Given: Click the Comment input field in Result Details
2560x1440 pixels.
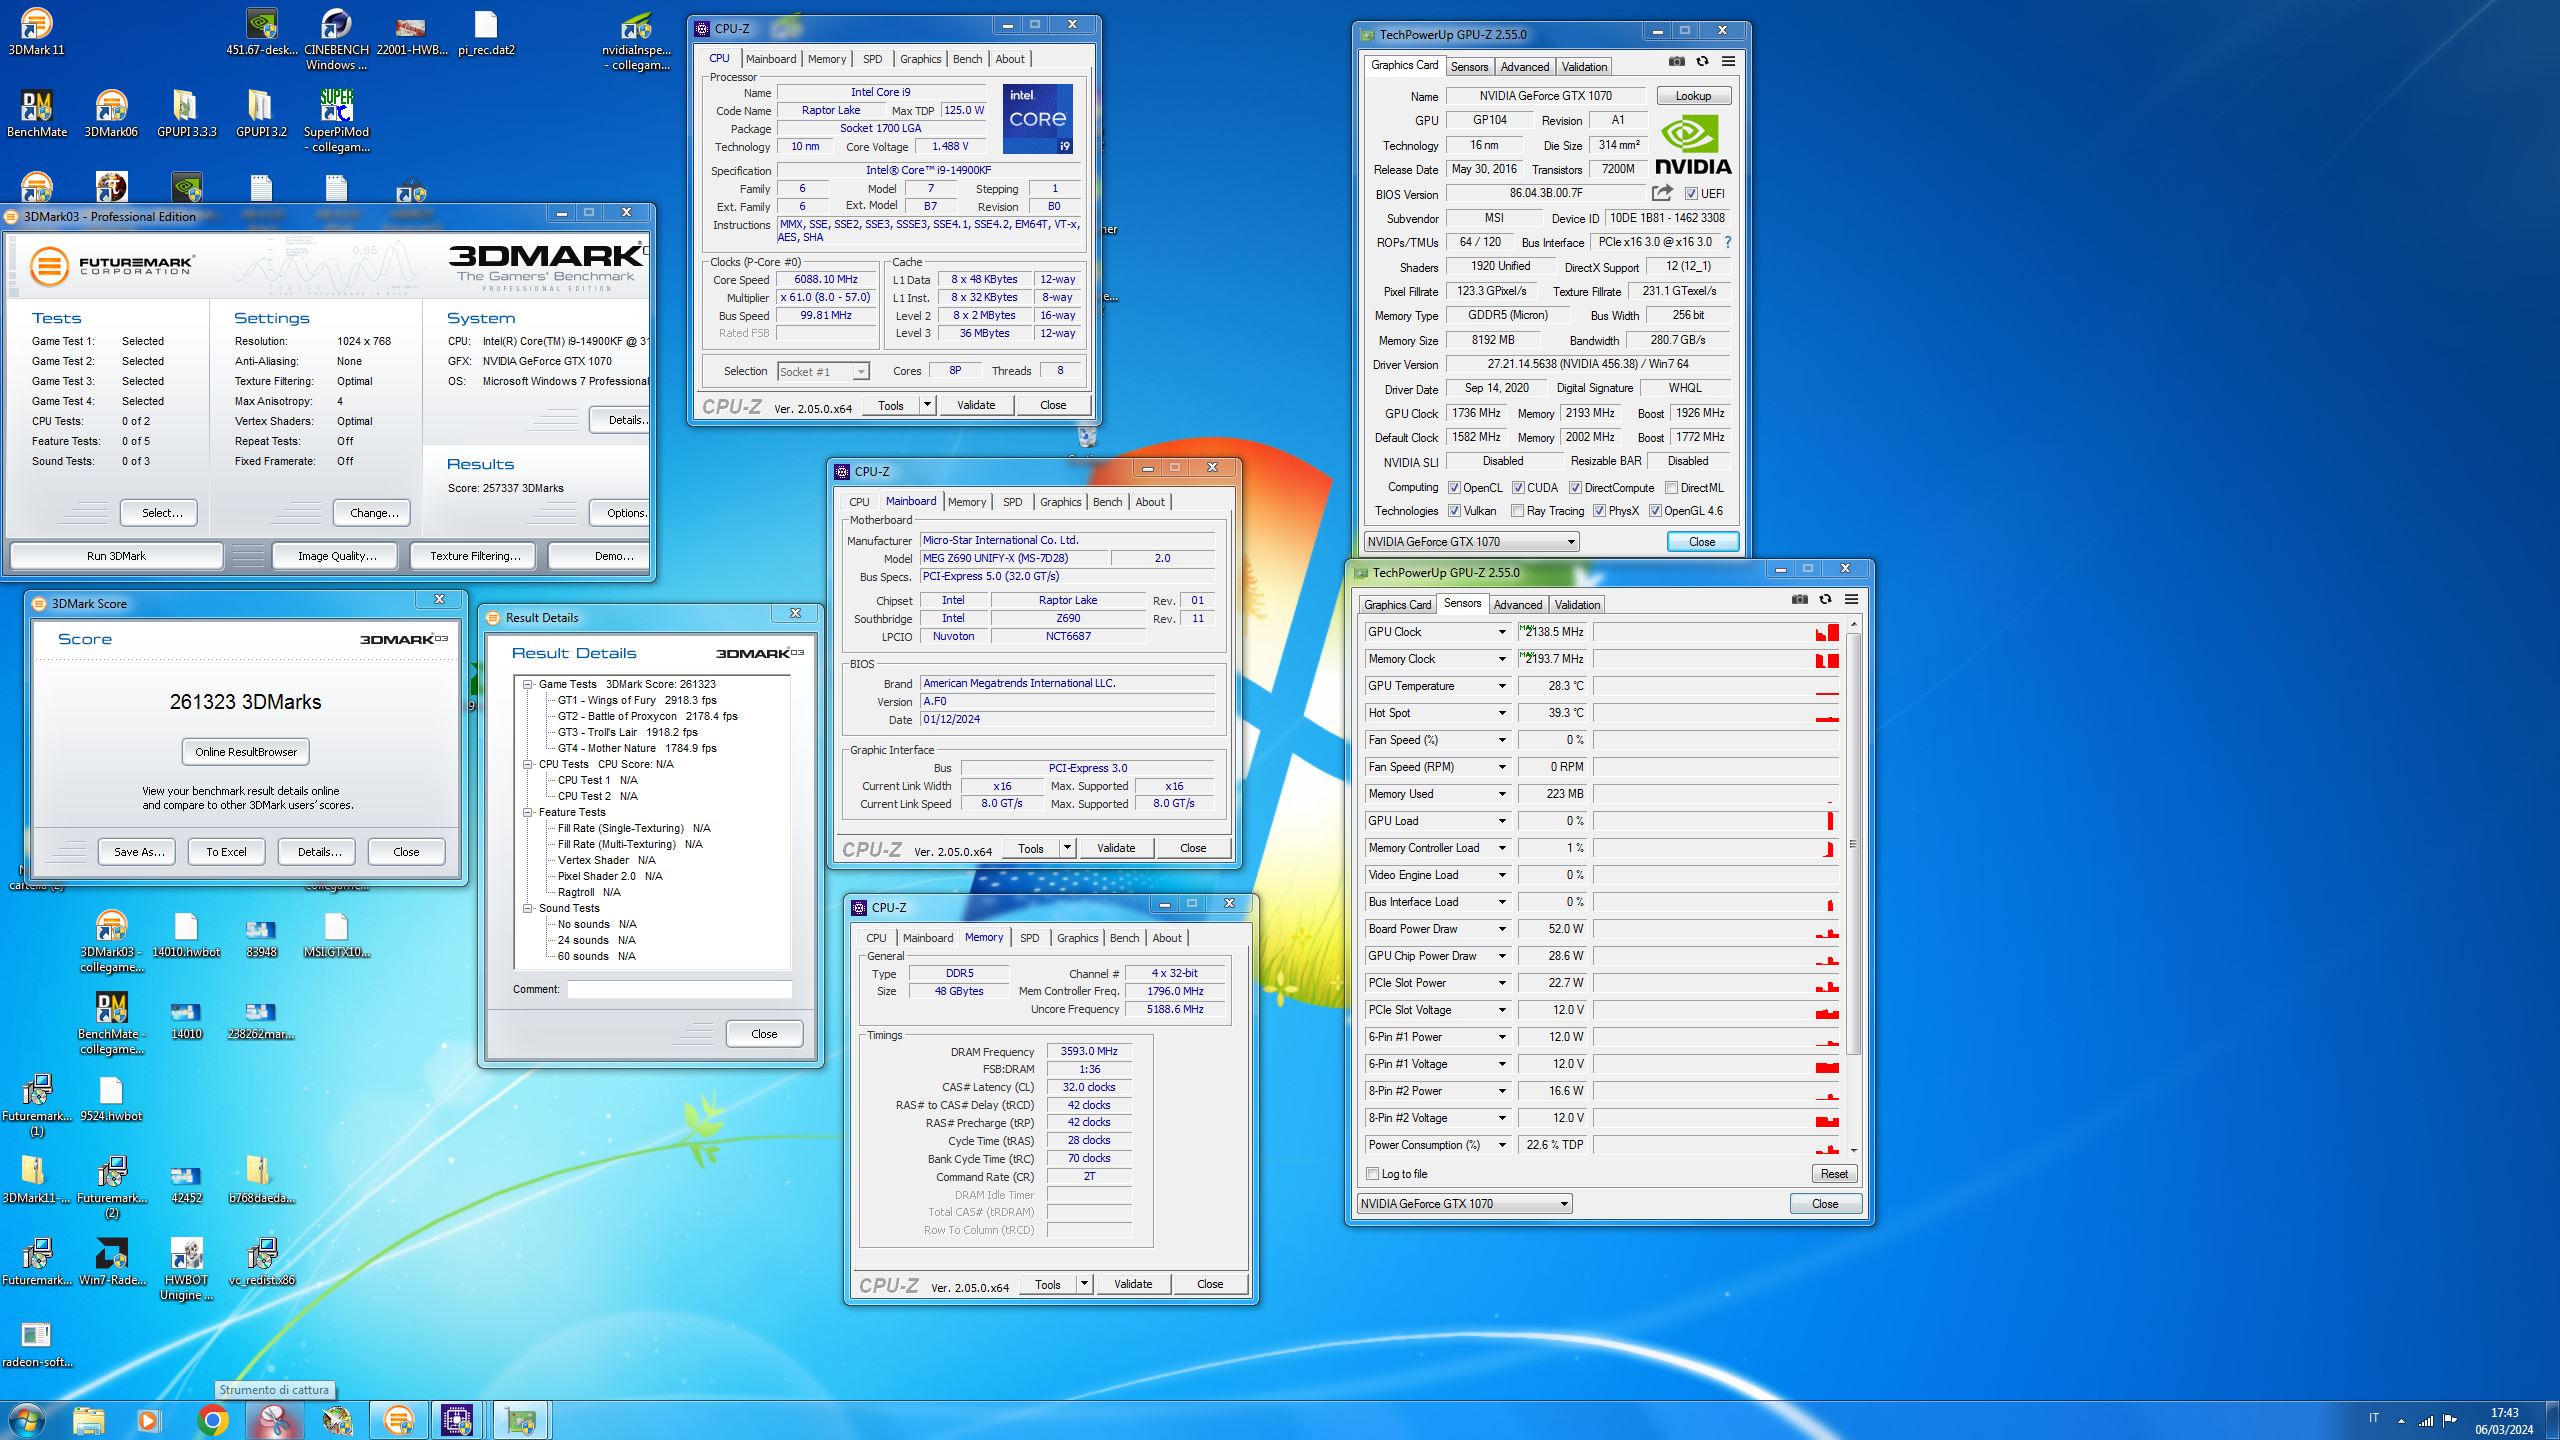Looking at the screenshot, I should pos(679,990).
